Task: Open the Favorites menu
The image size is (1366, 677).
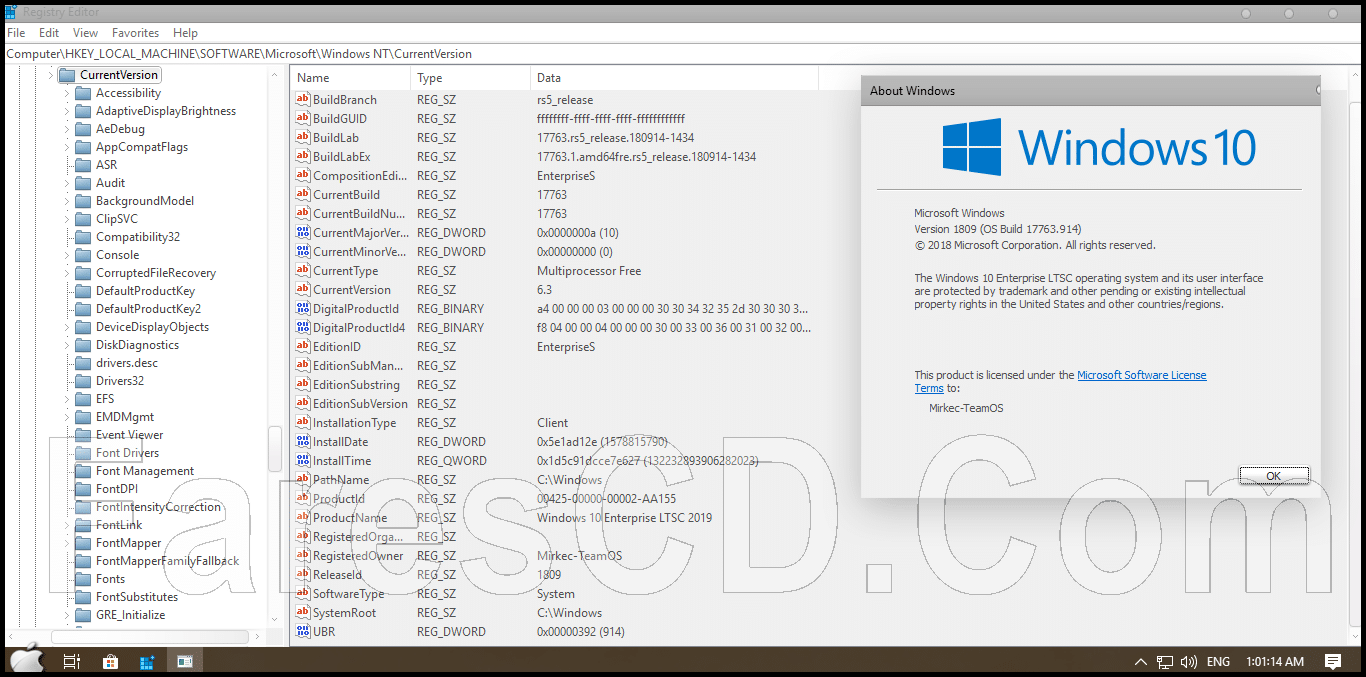Action: point(136,33)
